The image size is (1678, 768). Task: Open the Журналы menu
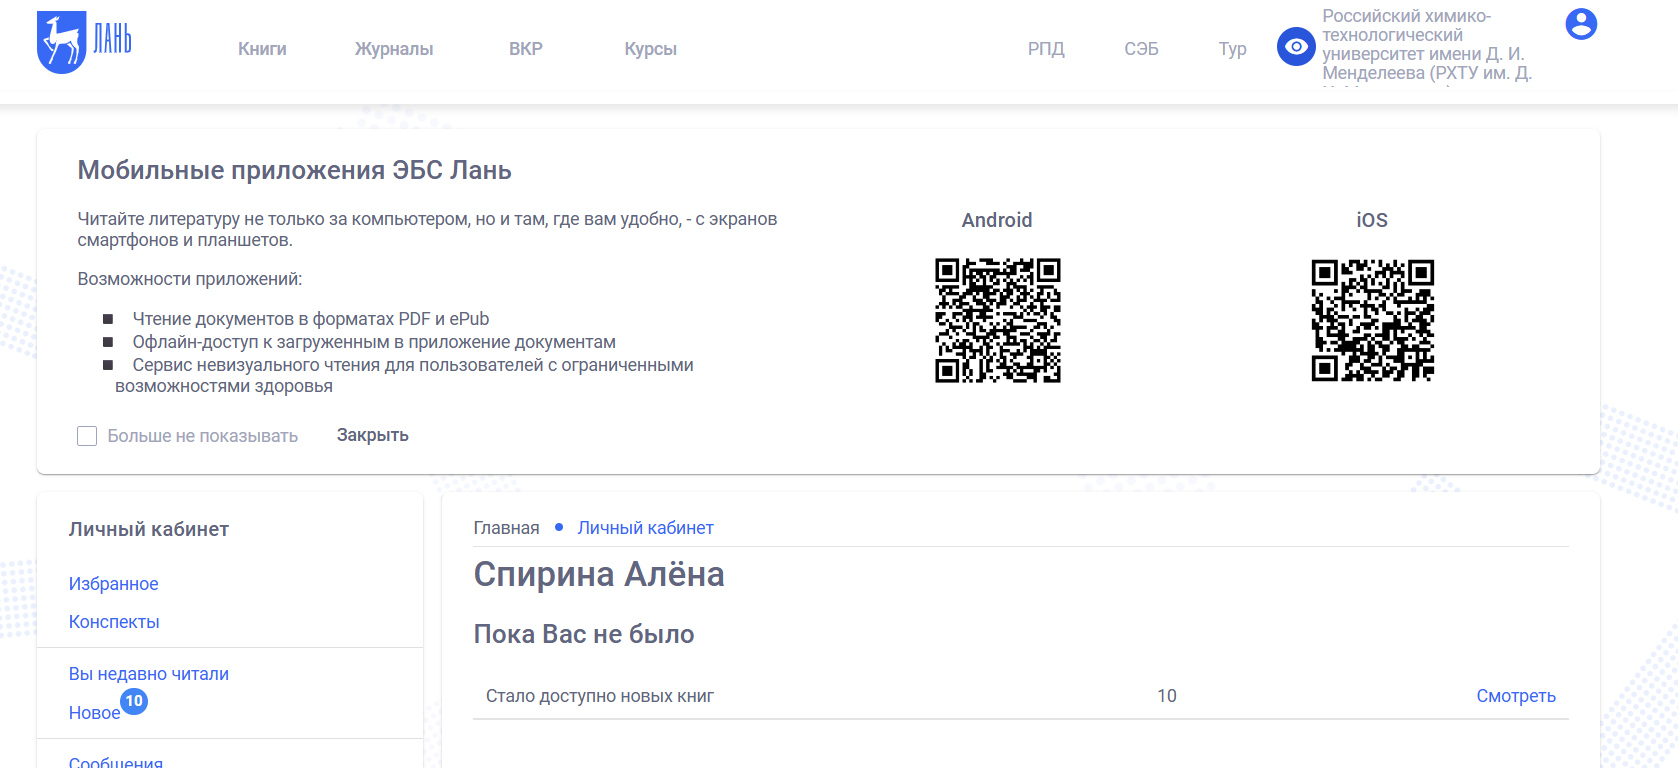[x=393, y=48]
